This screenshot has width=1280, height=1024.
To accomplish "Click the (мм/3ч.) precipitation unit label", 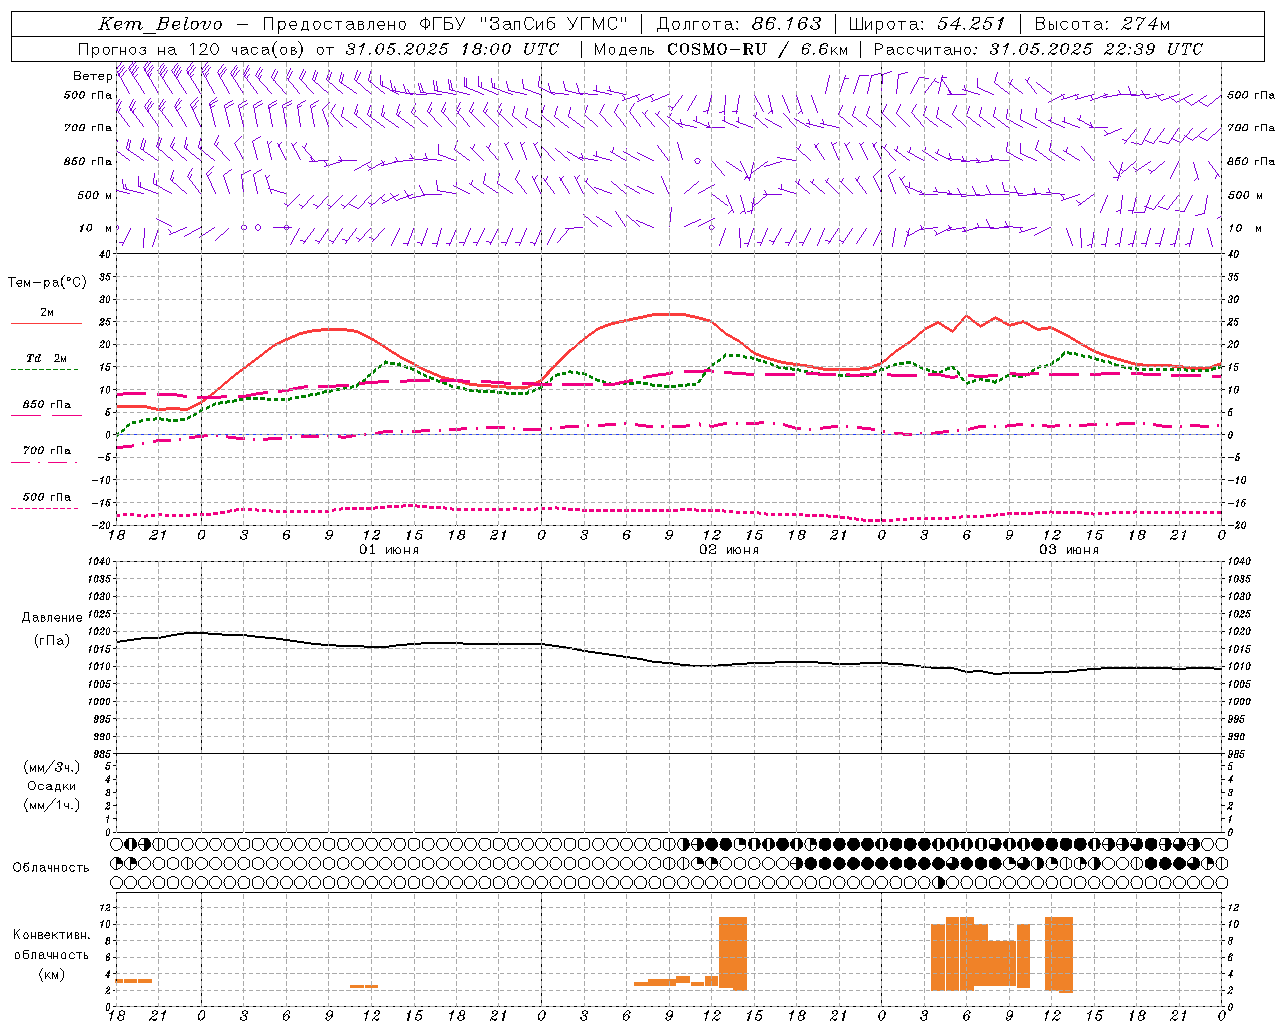I will pyautogui.click(x=52, y=767).
